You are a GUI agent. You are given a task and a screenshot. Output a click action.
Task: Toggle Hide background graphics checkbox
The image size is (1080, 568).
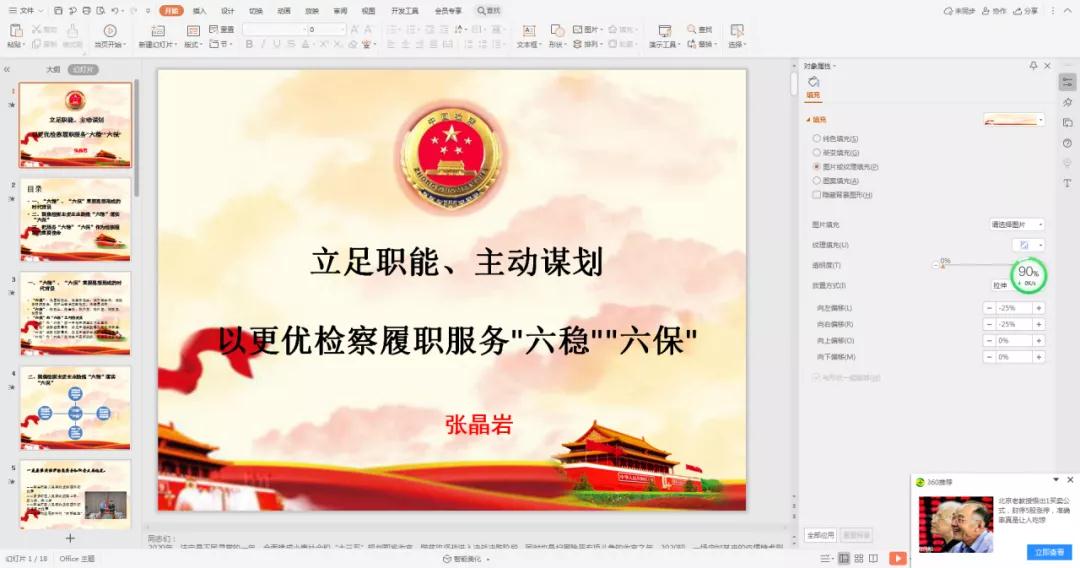817,195
